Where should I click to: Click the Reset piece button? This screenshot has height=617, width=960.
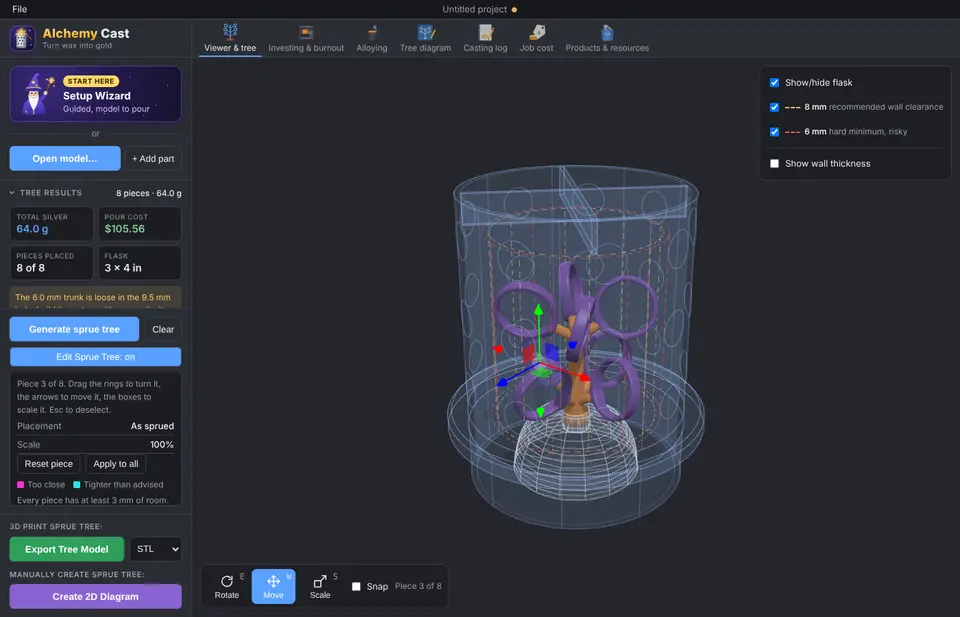tap(48, 464)
